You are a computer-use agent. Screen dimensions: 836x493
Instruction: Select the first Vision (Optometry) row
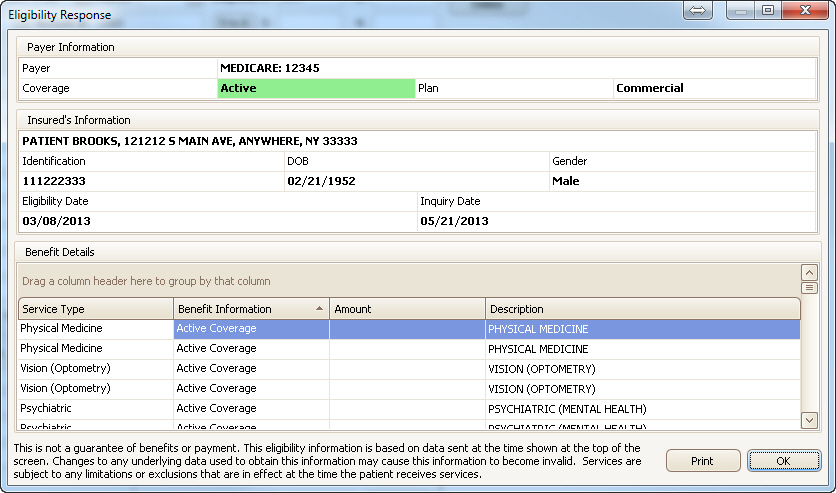point(95,369)
